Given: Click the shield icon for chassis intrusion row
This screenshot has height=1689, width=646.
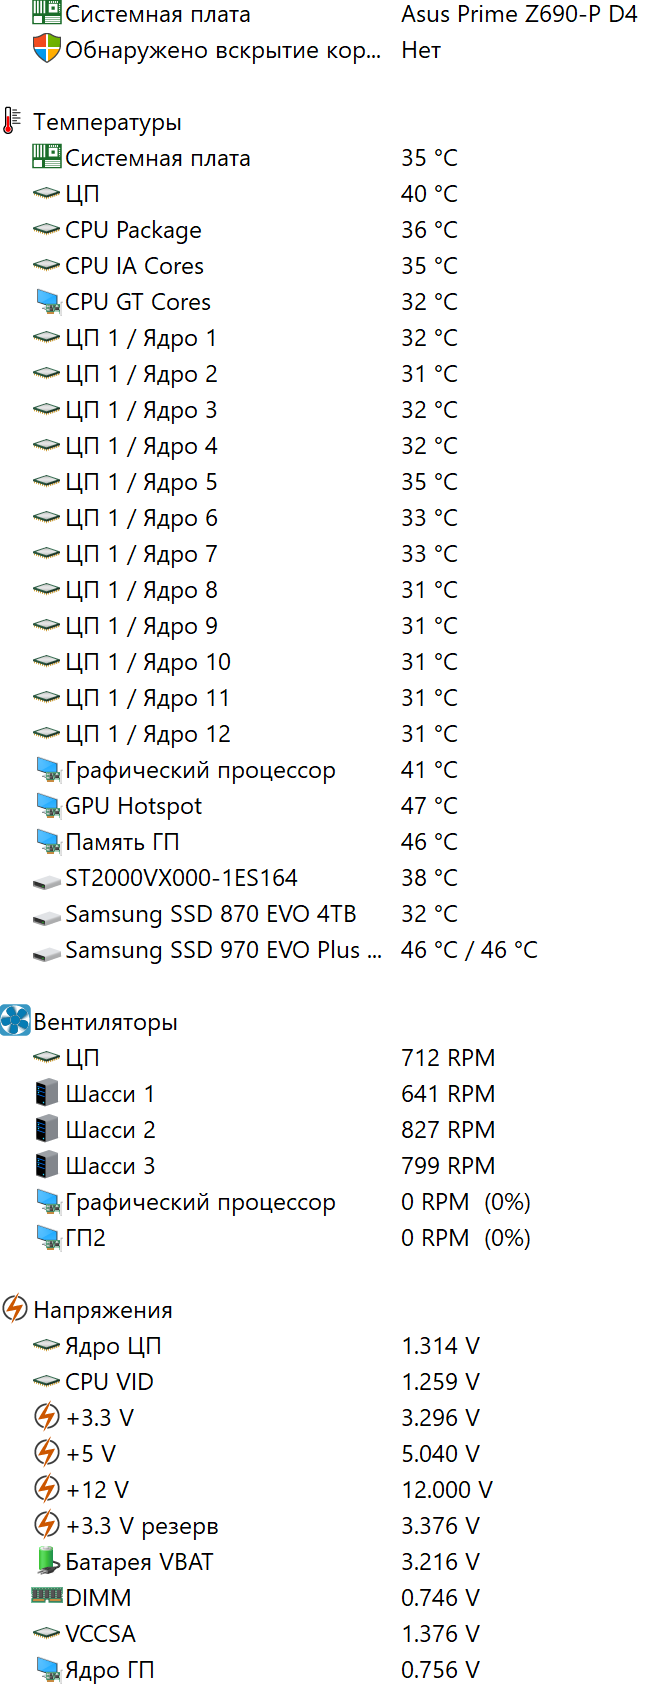Looking at the screenshot, I should [x=47, y=49].
